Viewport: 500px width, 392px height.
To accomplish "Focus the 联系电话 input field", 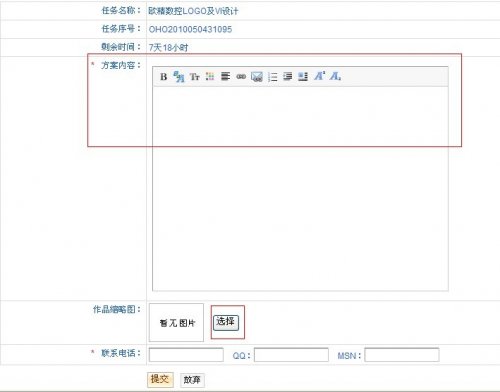I will pos(186,355).
